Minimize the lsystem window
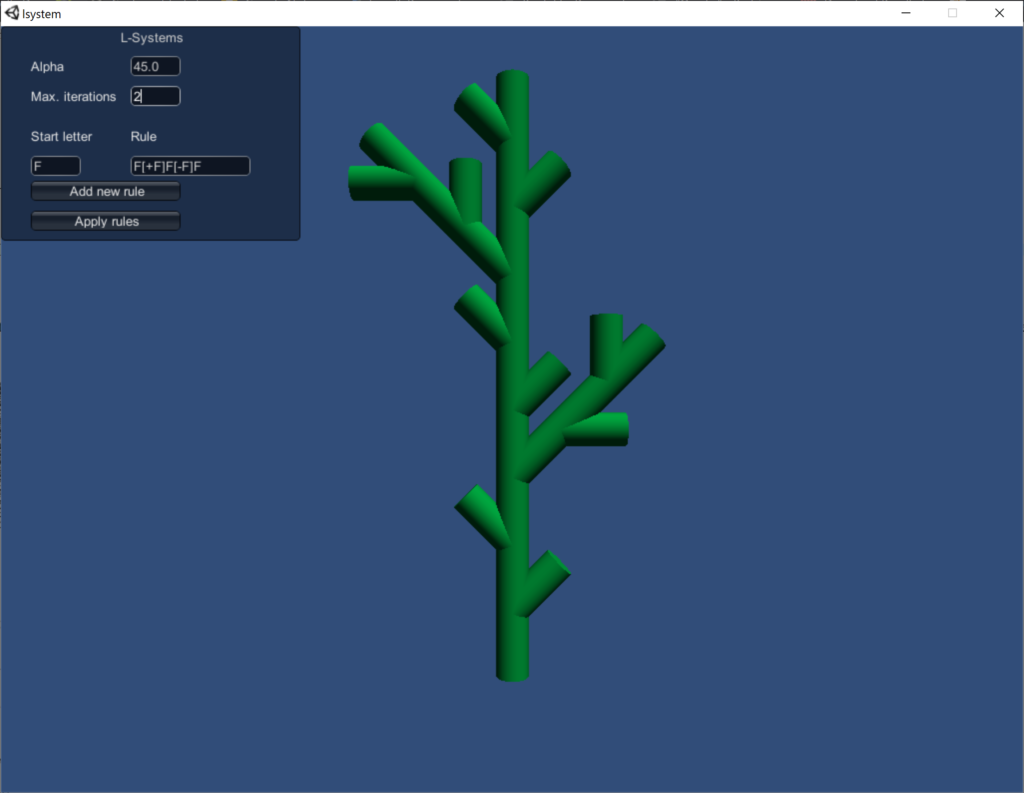 906,13
